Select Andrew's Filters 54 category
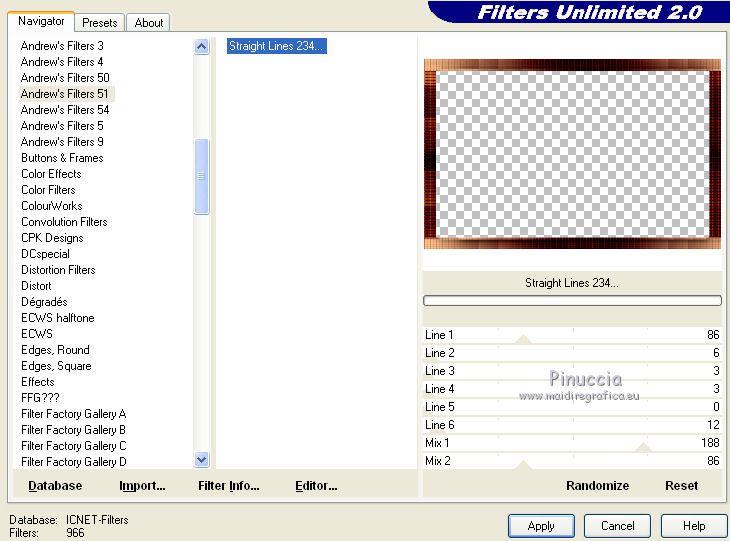 tap(65, 110)
